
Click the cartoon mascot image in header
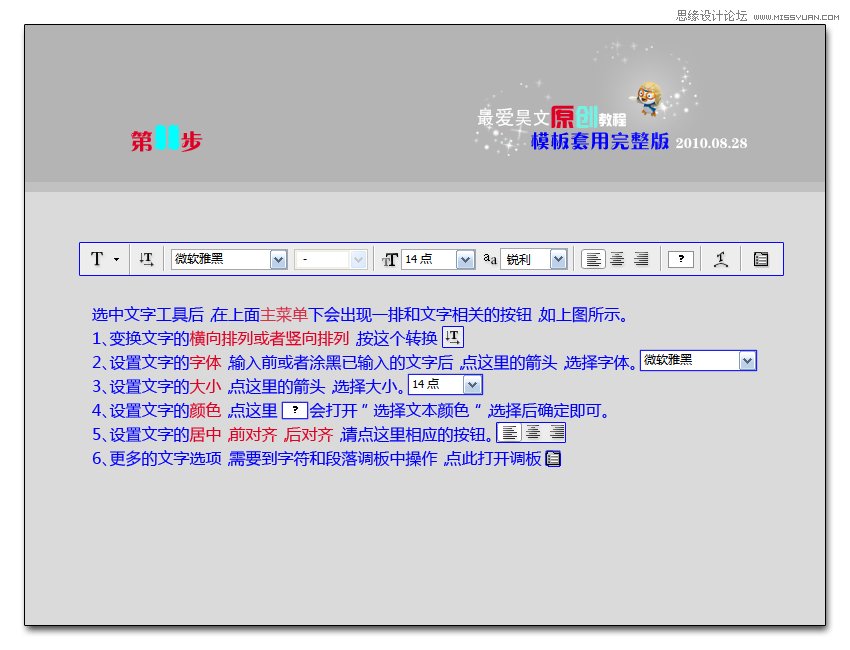[x=649, y=99]
